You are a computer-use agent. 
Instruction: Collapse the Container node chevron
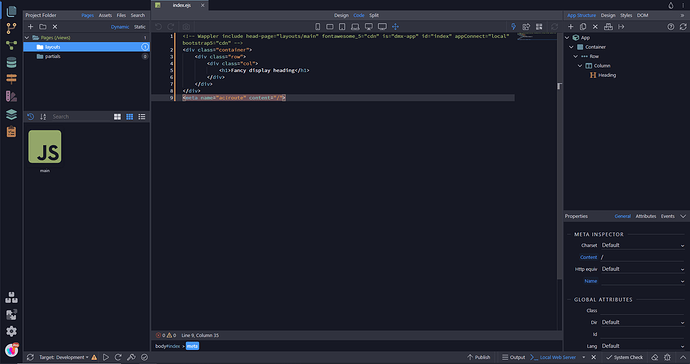(x=572, y=47)
